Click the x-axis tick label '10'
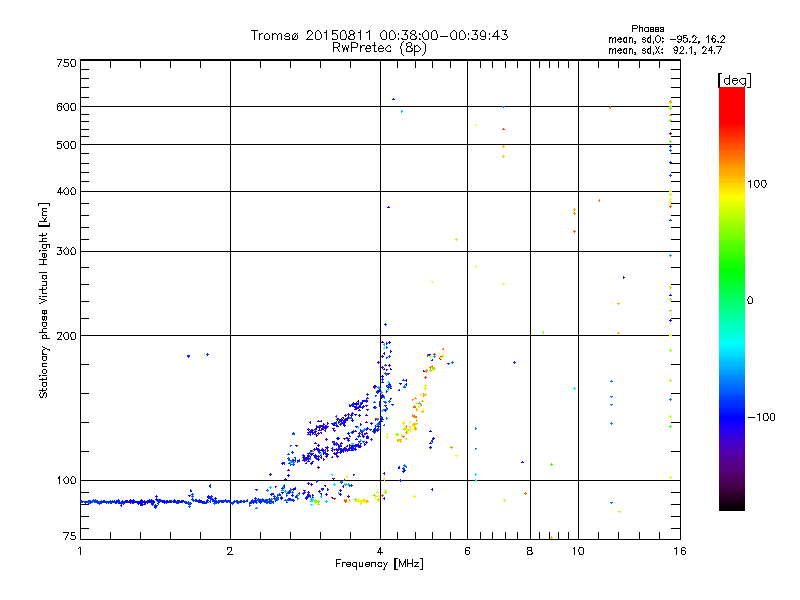The width and height of the screenshot is (800, 600). (578, 551)
